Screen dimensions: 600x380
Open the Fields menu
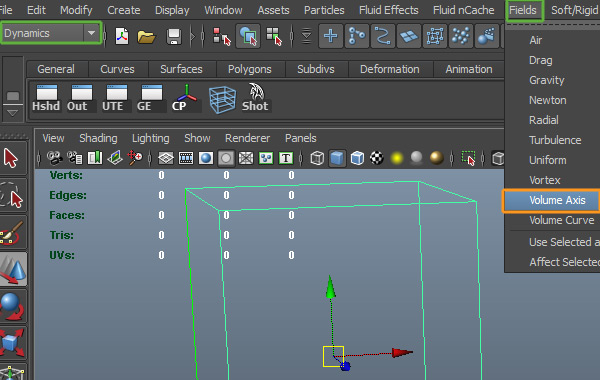point(523,10)
